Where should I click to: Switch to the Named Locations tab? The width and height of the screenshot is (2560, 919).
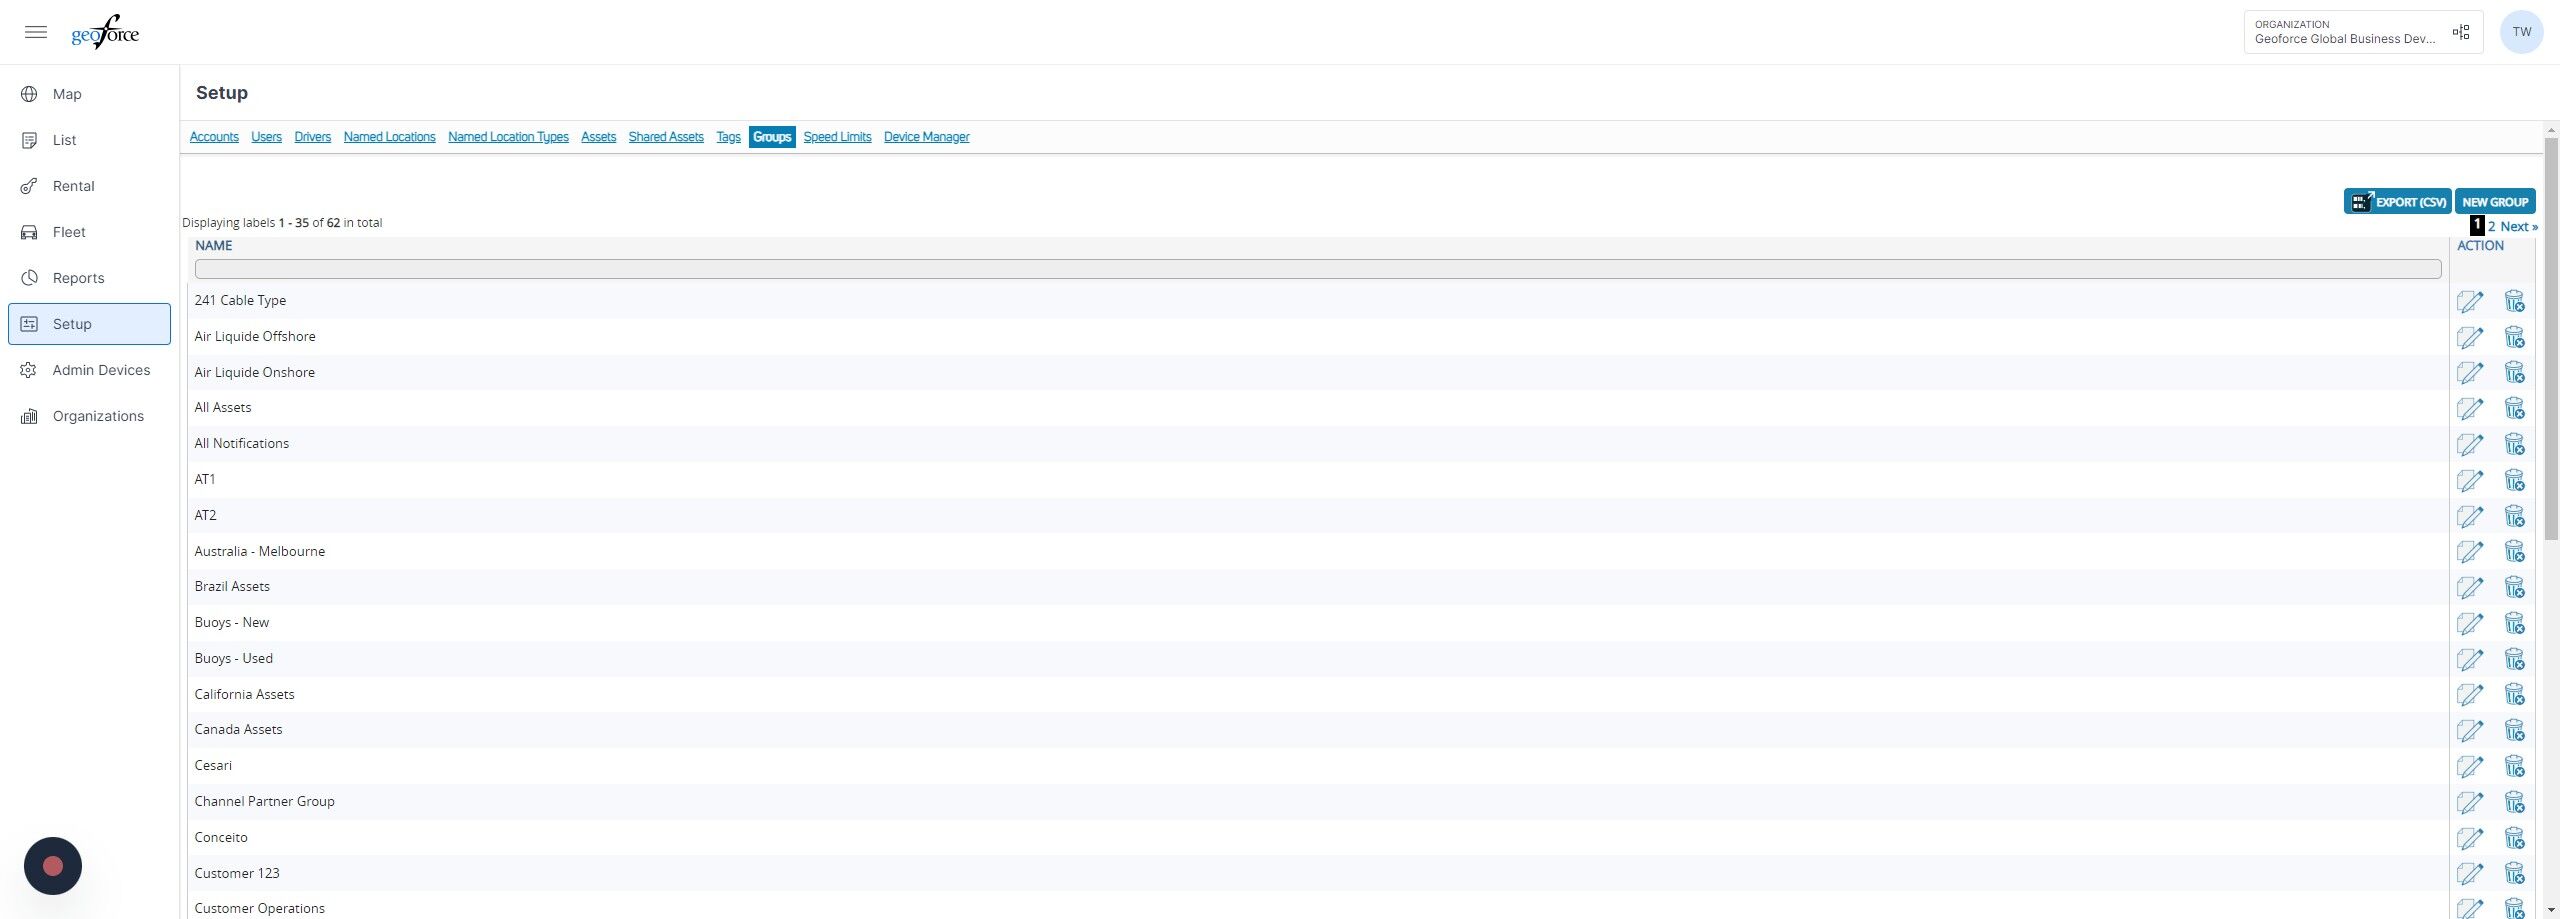pyautogui.click(x=390, y=137)
